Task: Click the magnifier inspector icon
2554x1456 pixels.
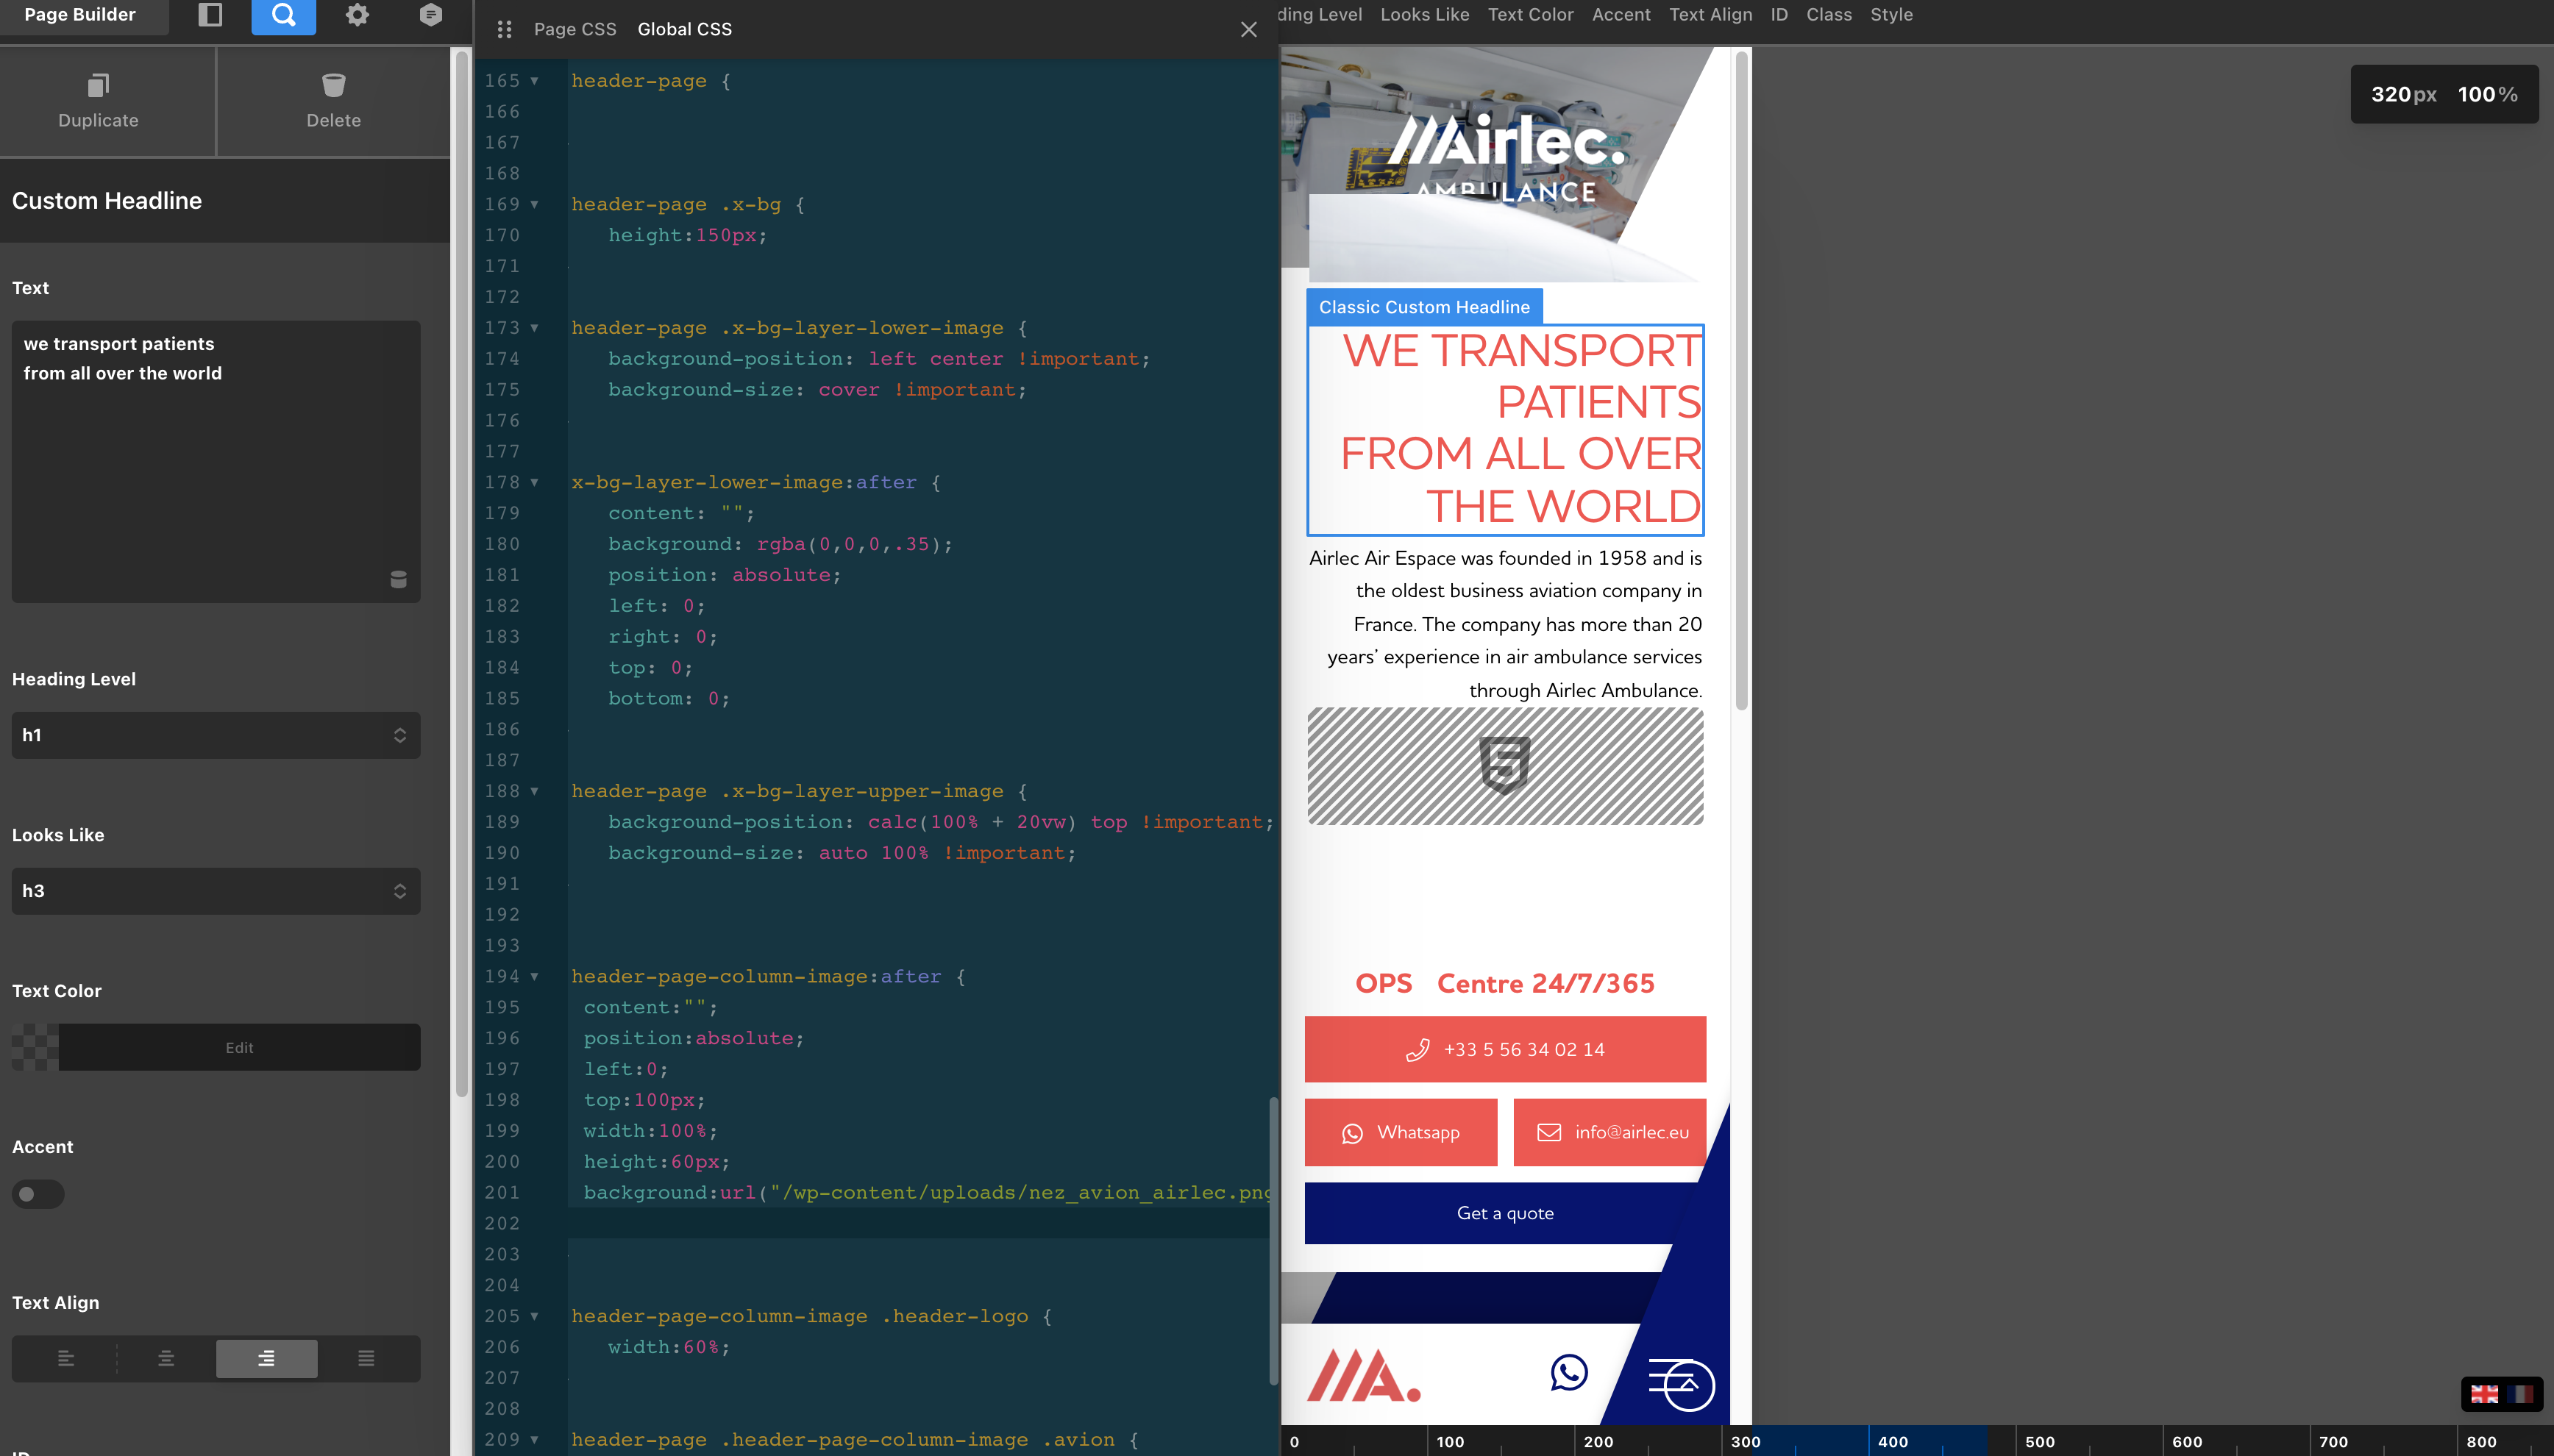Action: (x=283, y=15)
